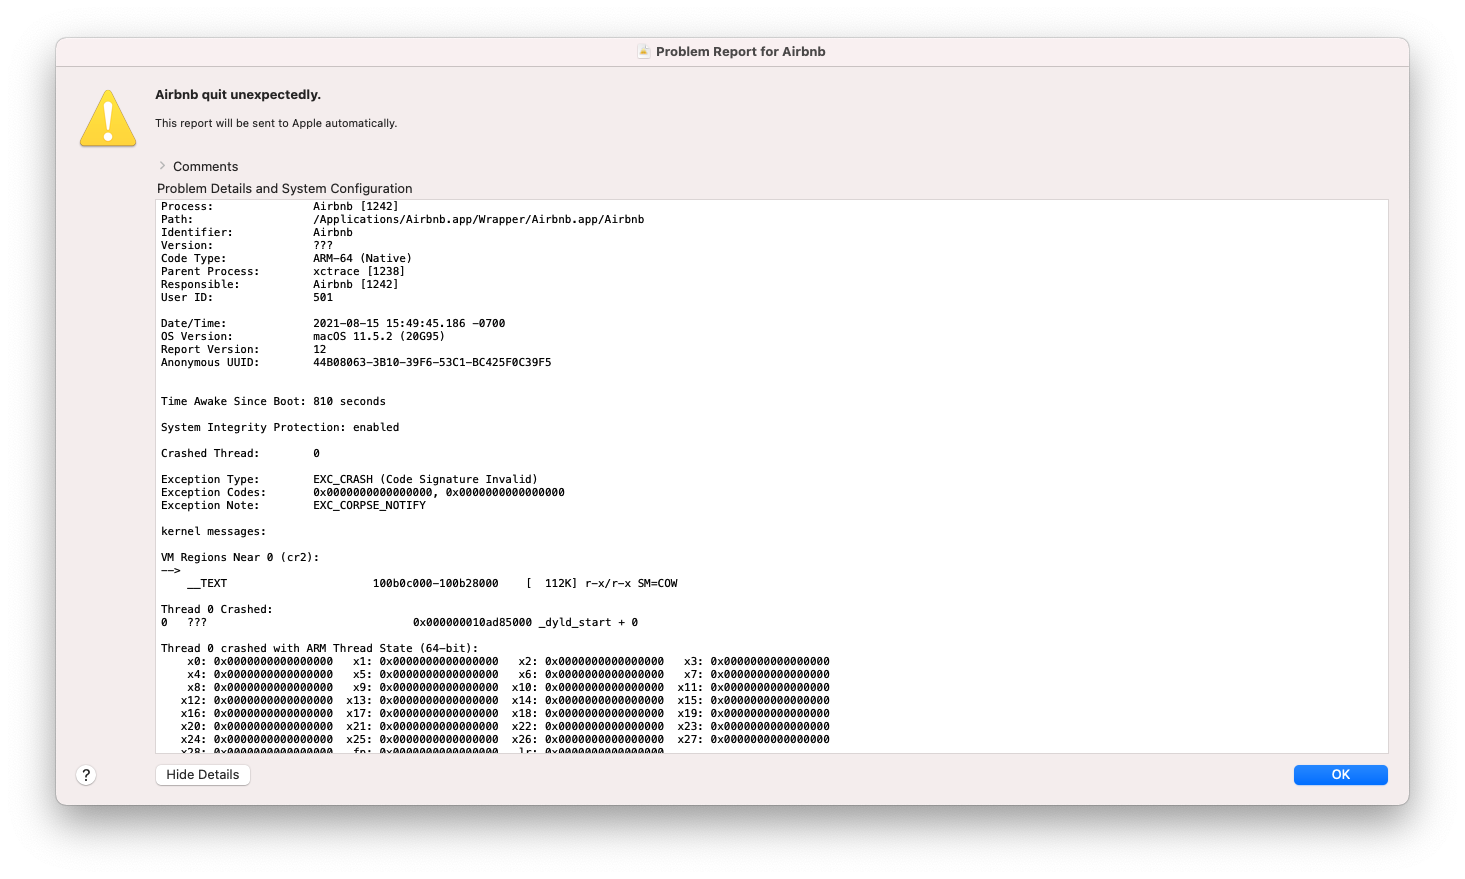1465x879 pixels.
Task: Open help with the question mark button
Action: click(x=86, y=775)
